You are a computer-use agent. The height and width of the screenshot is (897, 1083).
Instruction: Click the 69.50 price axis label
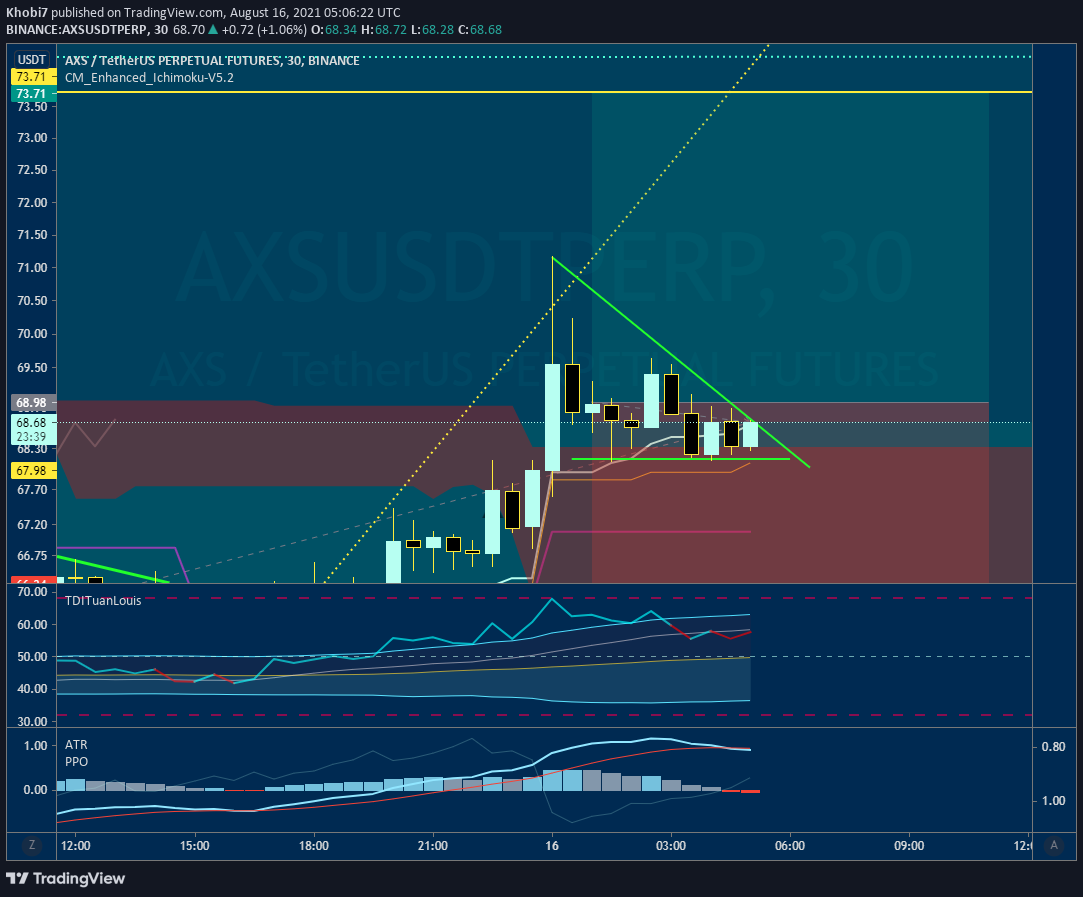click(x=32, y=367)
